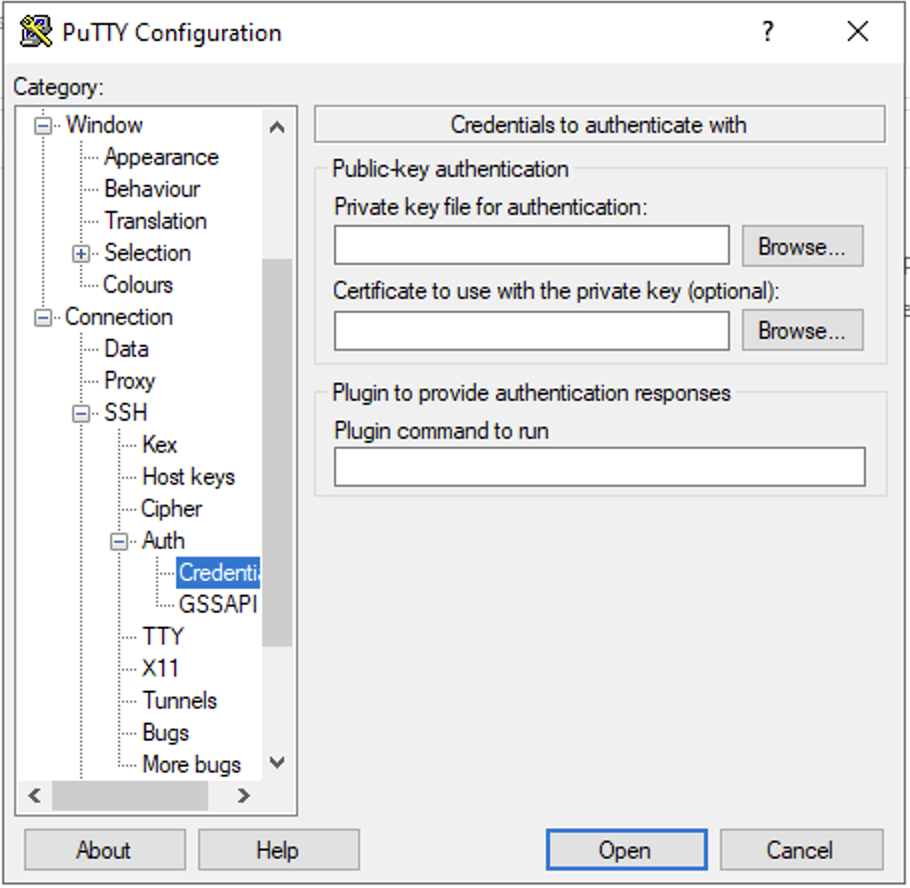Click the Help button
Viewport: 910px width, 888px height.
click(279, 850)
